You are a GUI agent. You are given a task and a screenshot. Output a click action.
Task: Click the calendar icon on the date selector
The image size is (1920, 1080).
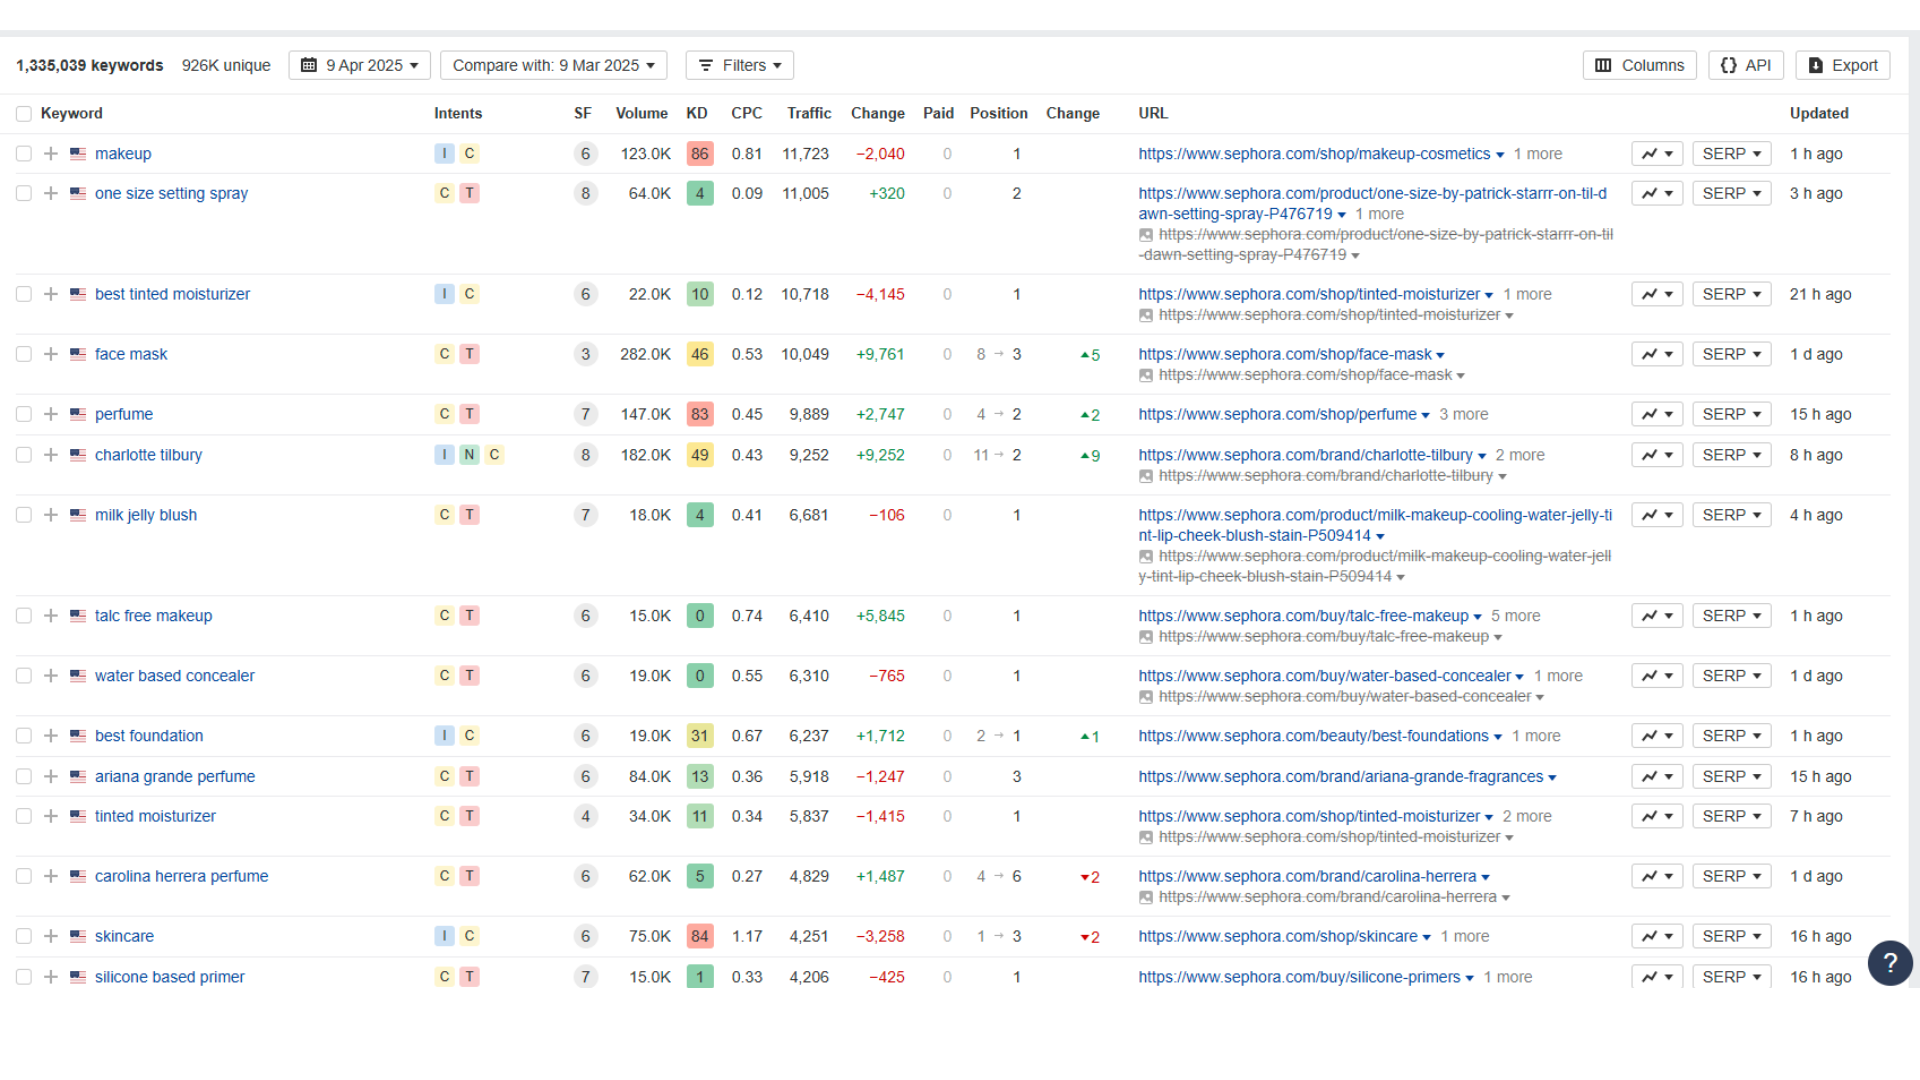pos(310,65)
